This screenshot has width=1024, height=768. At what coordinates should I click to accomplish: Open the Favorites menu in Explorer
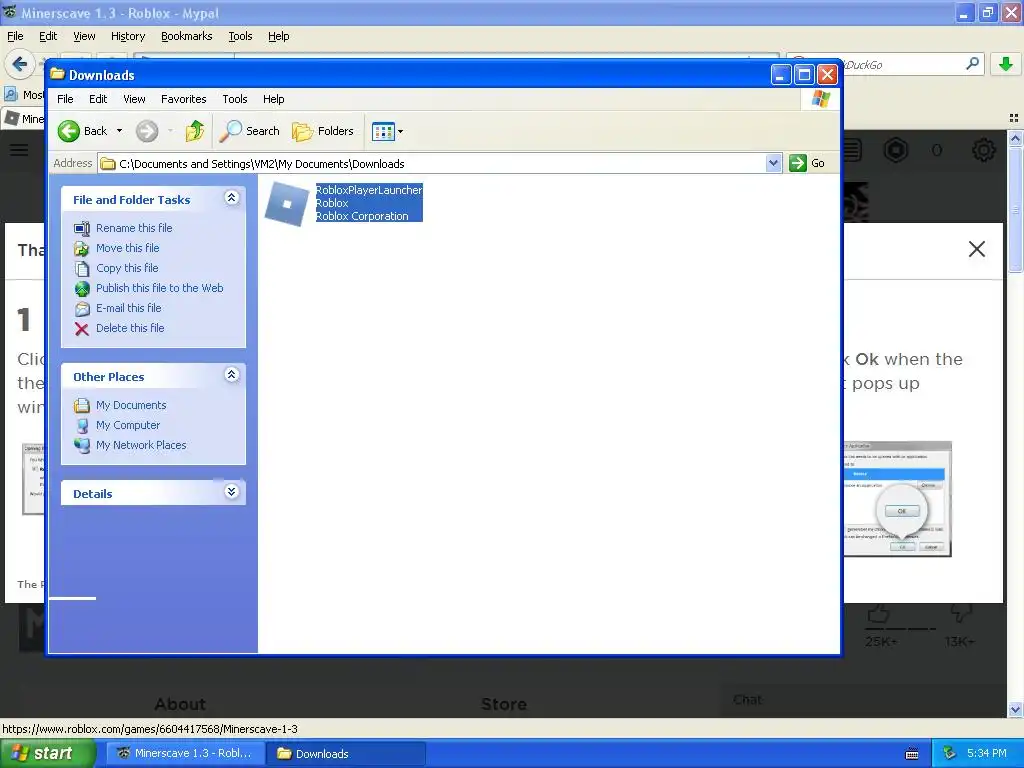pyautogui.click(x=184, y=99)
